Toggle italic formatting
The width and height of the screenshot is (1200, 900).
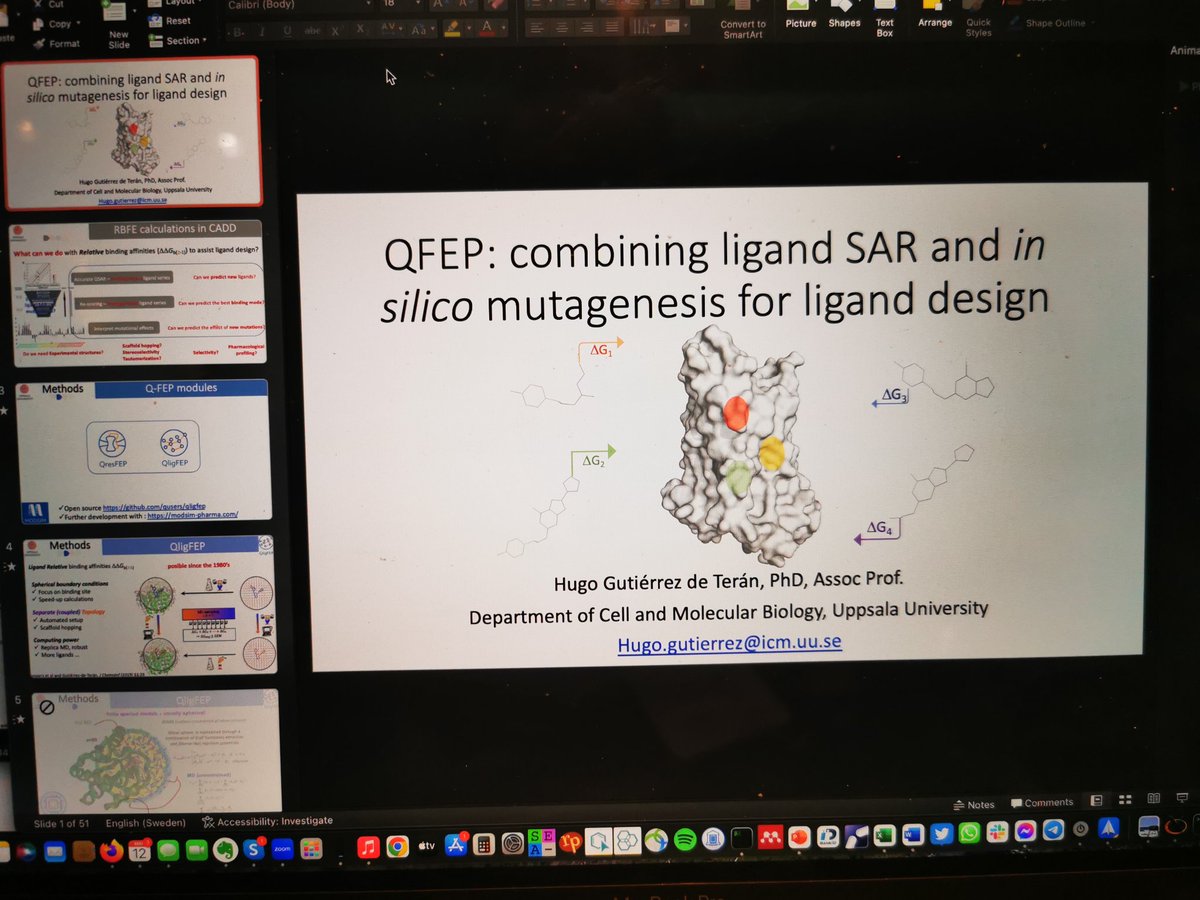click(x=263, y=32)
